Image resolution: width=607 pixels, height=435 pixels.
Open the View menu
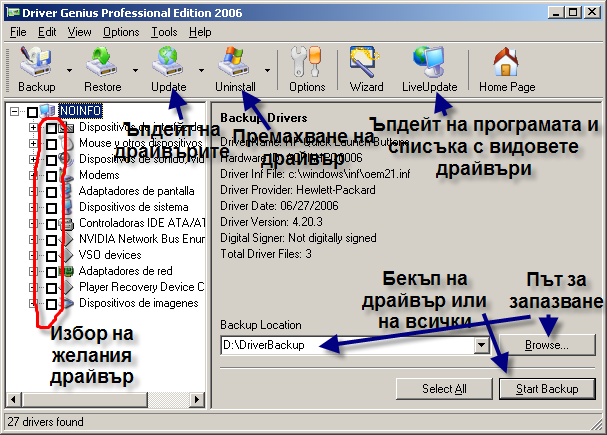point(79,32)
